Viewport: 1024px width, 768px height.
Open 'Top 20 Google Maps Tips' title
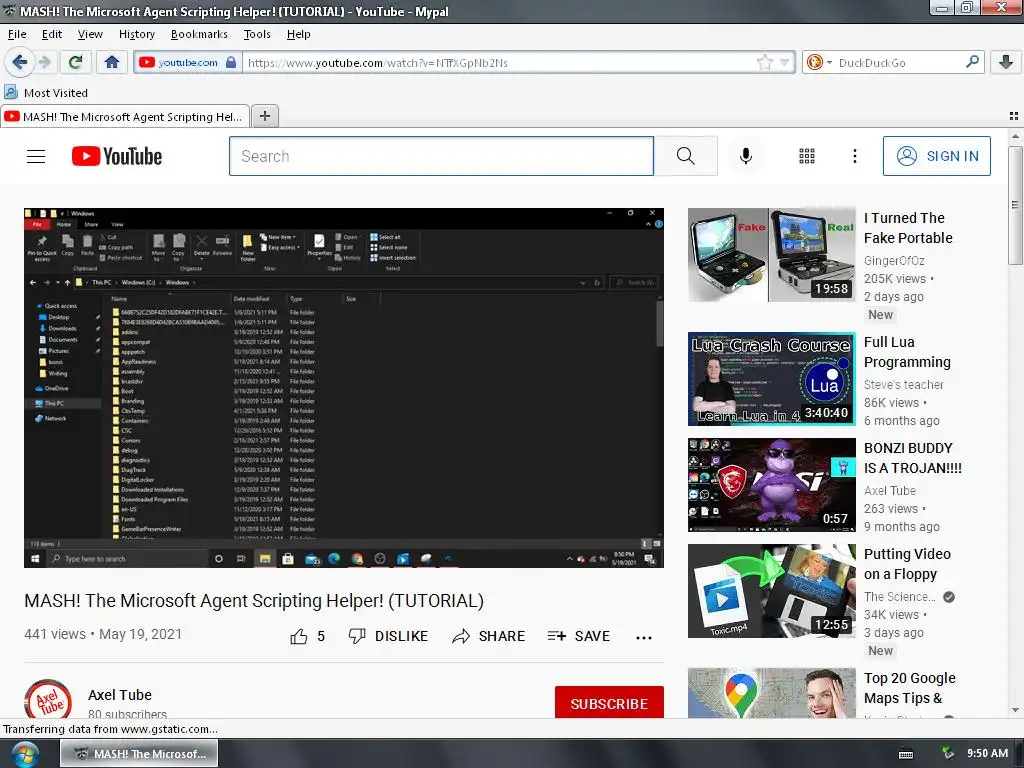[909, 688]
